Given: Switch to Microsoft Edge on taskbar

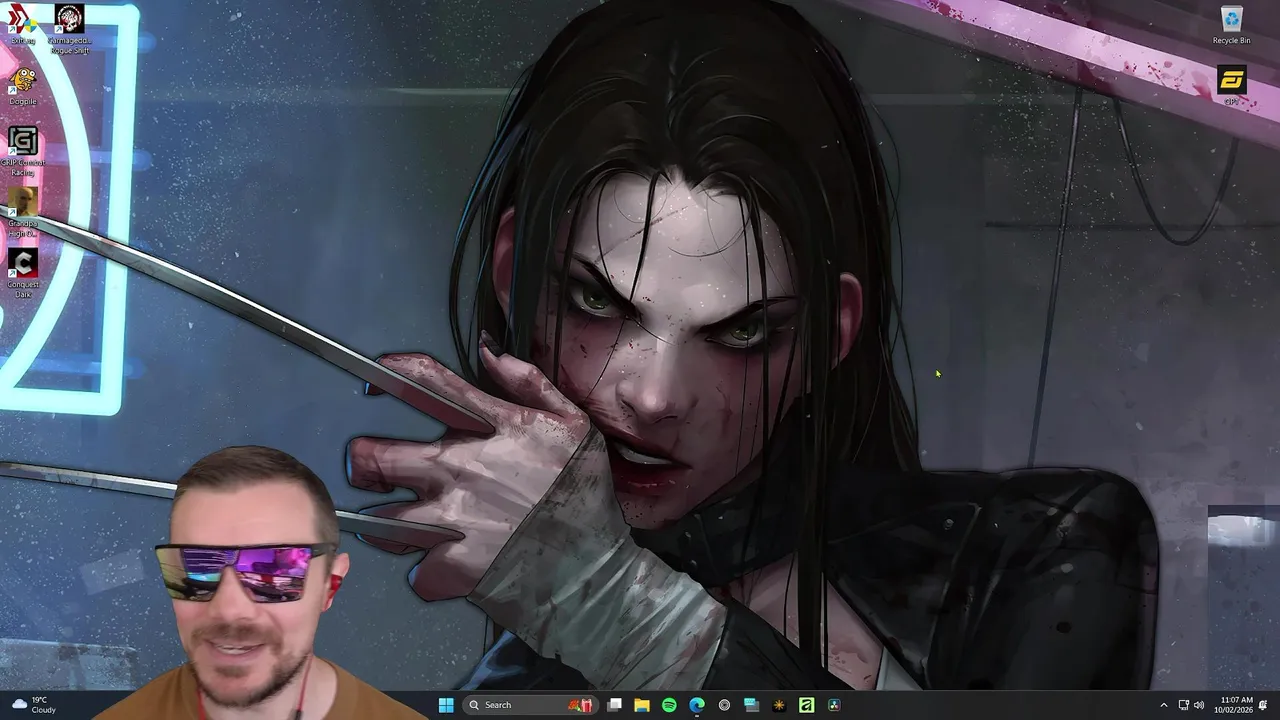Looking at the screenshot, I should click(697, 705).
